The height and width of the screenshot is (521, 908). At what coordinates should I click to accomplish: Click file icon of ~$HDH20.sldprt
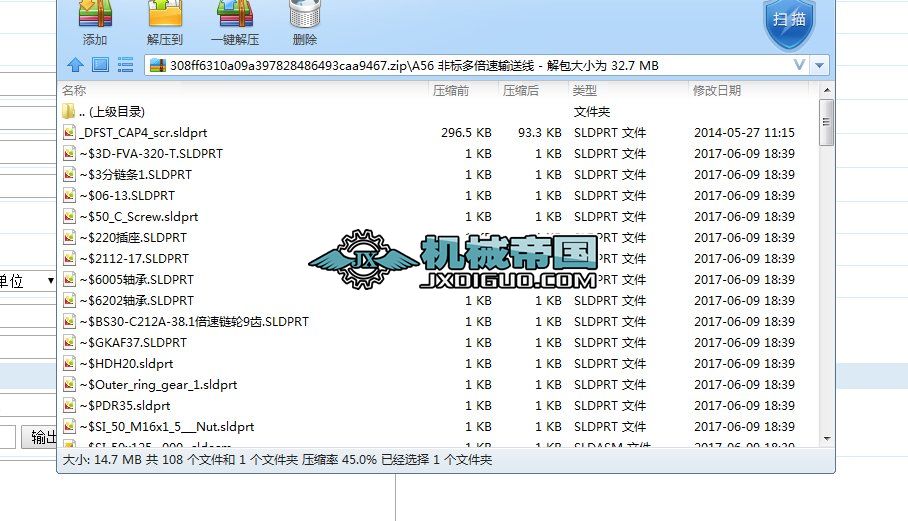click(x=69, y=364)
